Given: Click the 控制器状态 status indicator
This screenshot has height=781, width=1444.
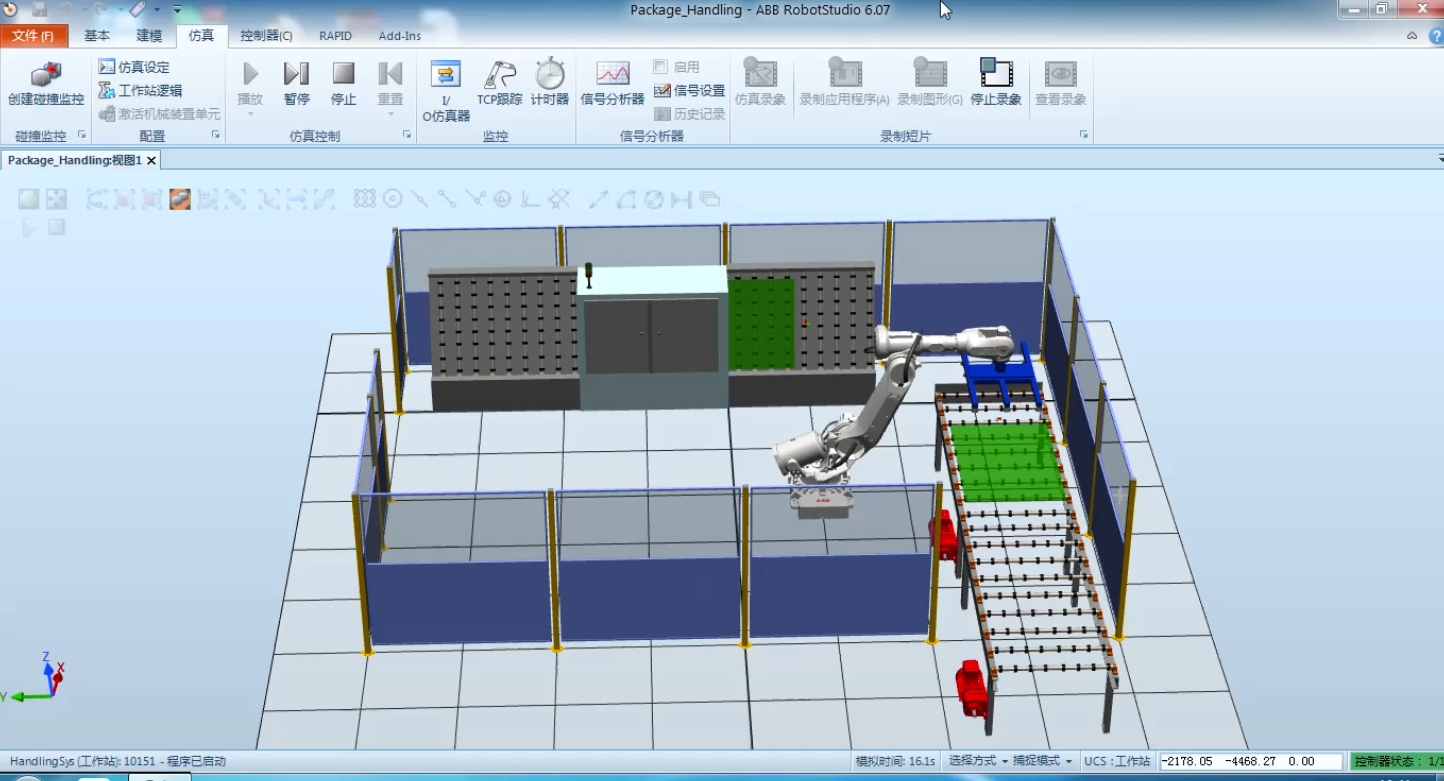Looking at the screenshot, I should (1397, 761).
